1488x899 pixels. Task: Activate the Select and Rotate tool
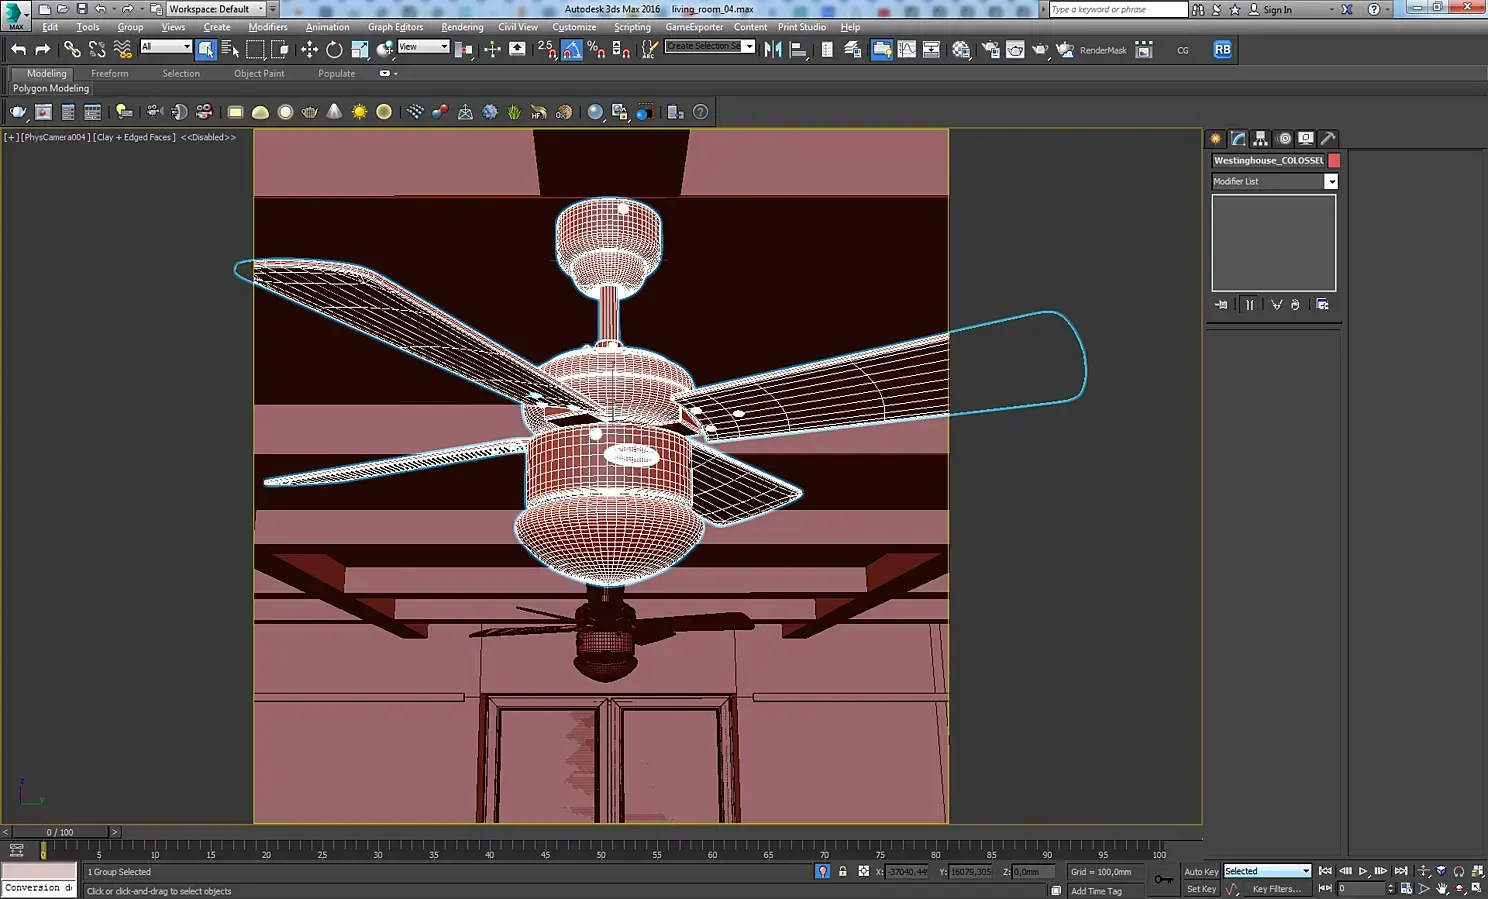point(334,49)
